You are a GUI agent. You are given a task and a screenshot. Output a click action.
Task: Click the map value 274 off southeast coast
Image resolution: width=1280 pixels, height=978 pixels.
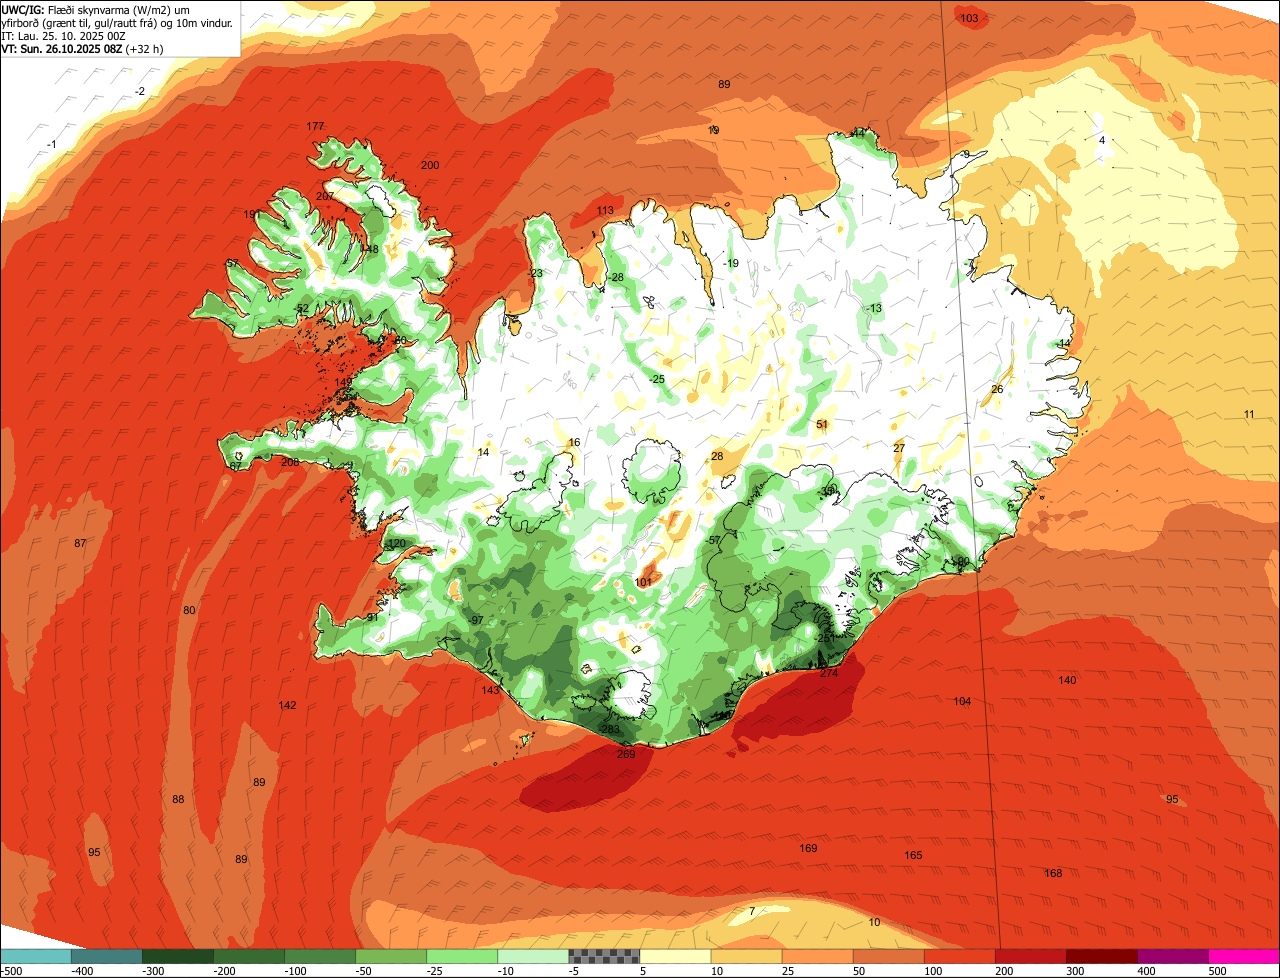click(x=829, y=673)
